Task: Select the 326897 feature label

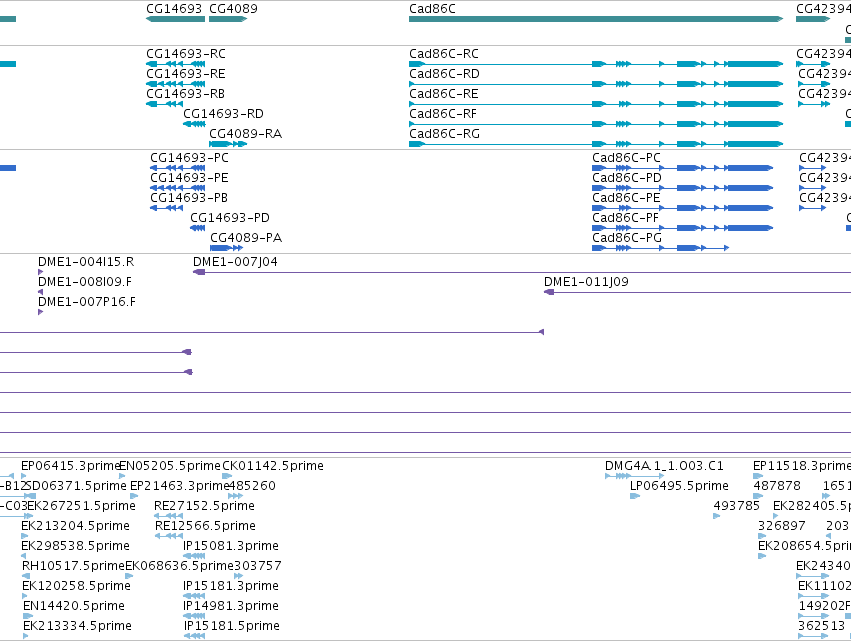Action: pyautogui.click(x=782, y=526)
